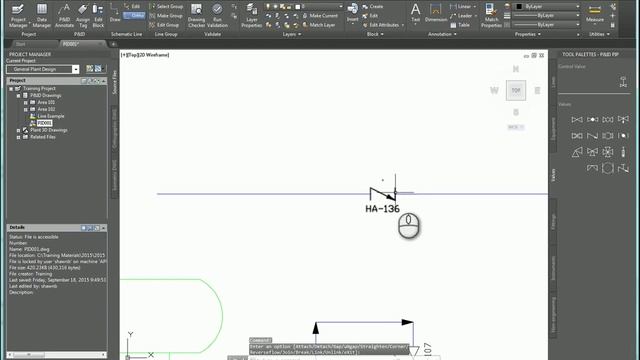Select the control valve symbol in palette
Viewport: 640px width, 360px height.
pos(623,82)
